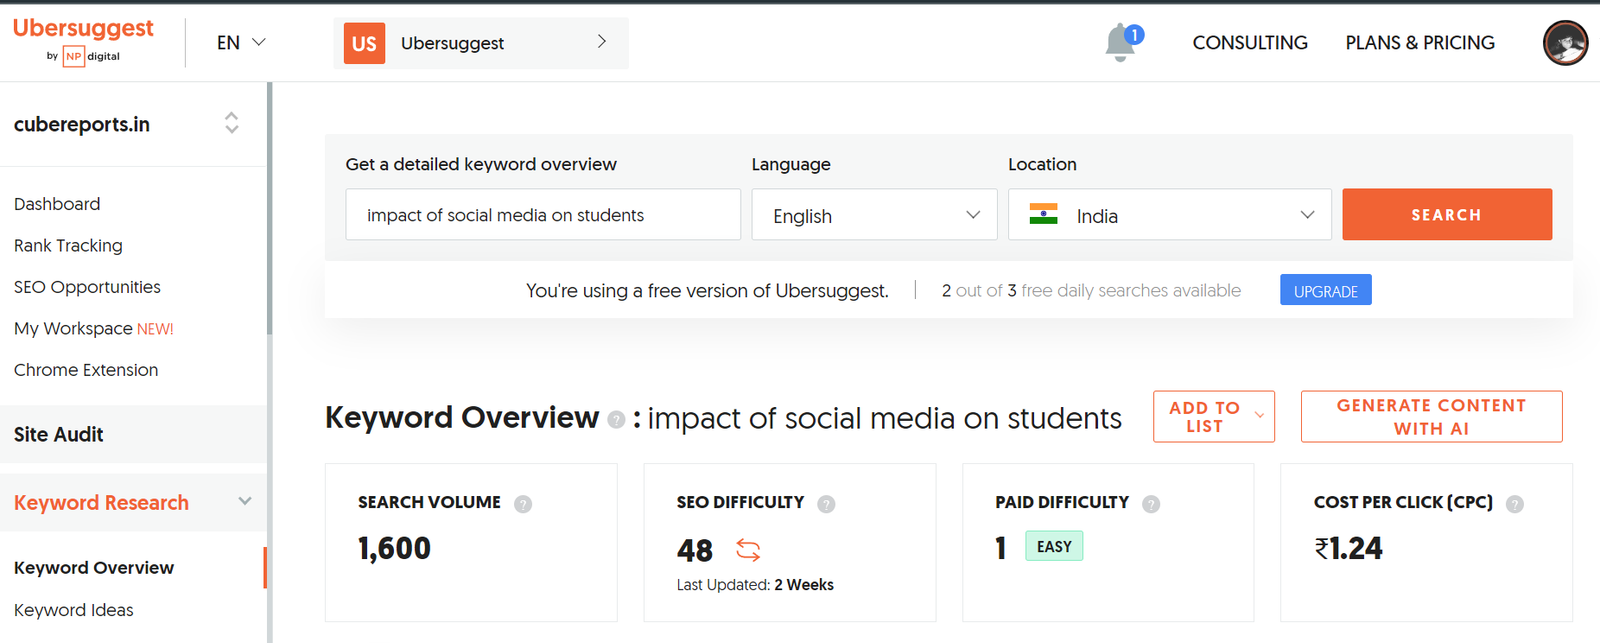Click the search volume value 1,600
Screen dimensions: 1600x643
coord(394,548)
